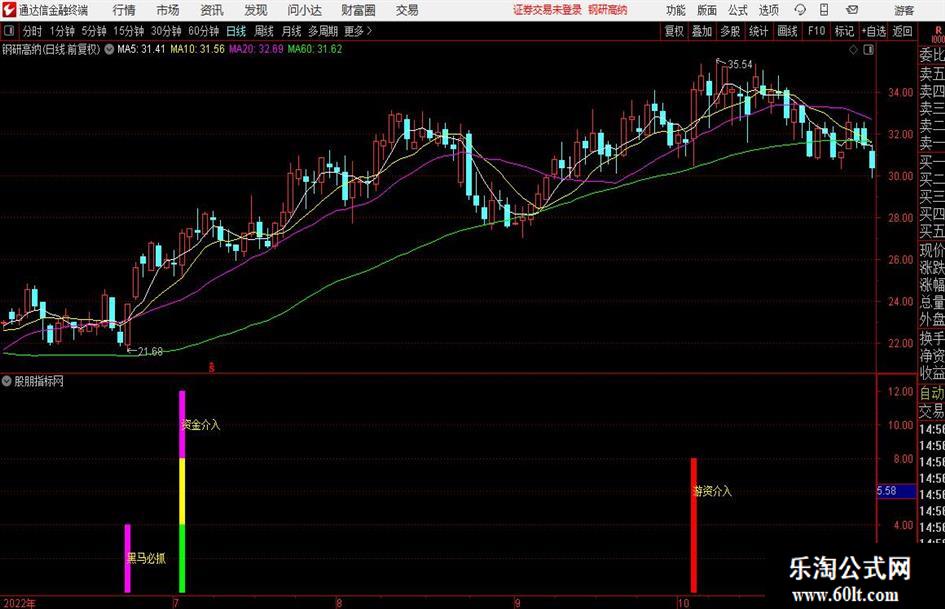Open the 行情 menu
Screen dimensions: 945x609
point(124,10)
